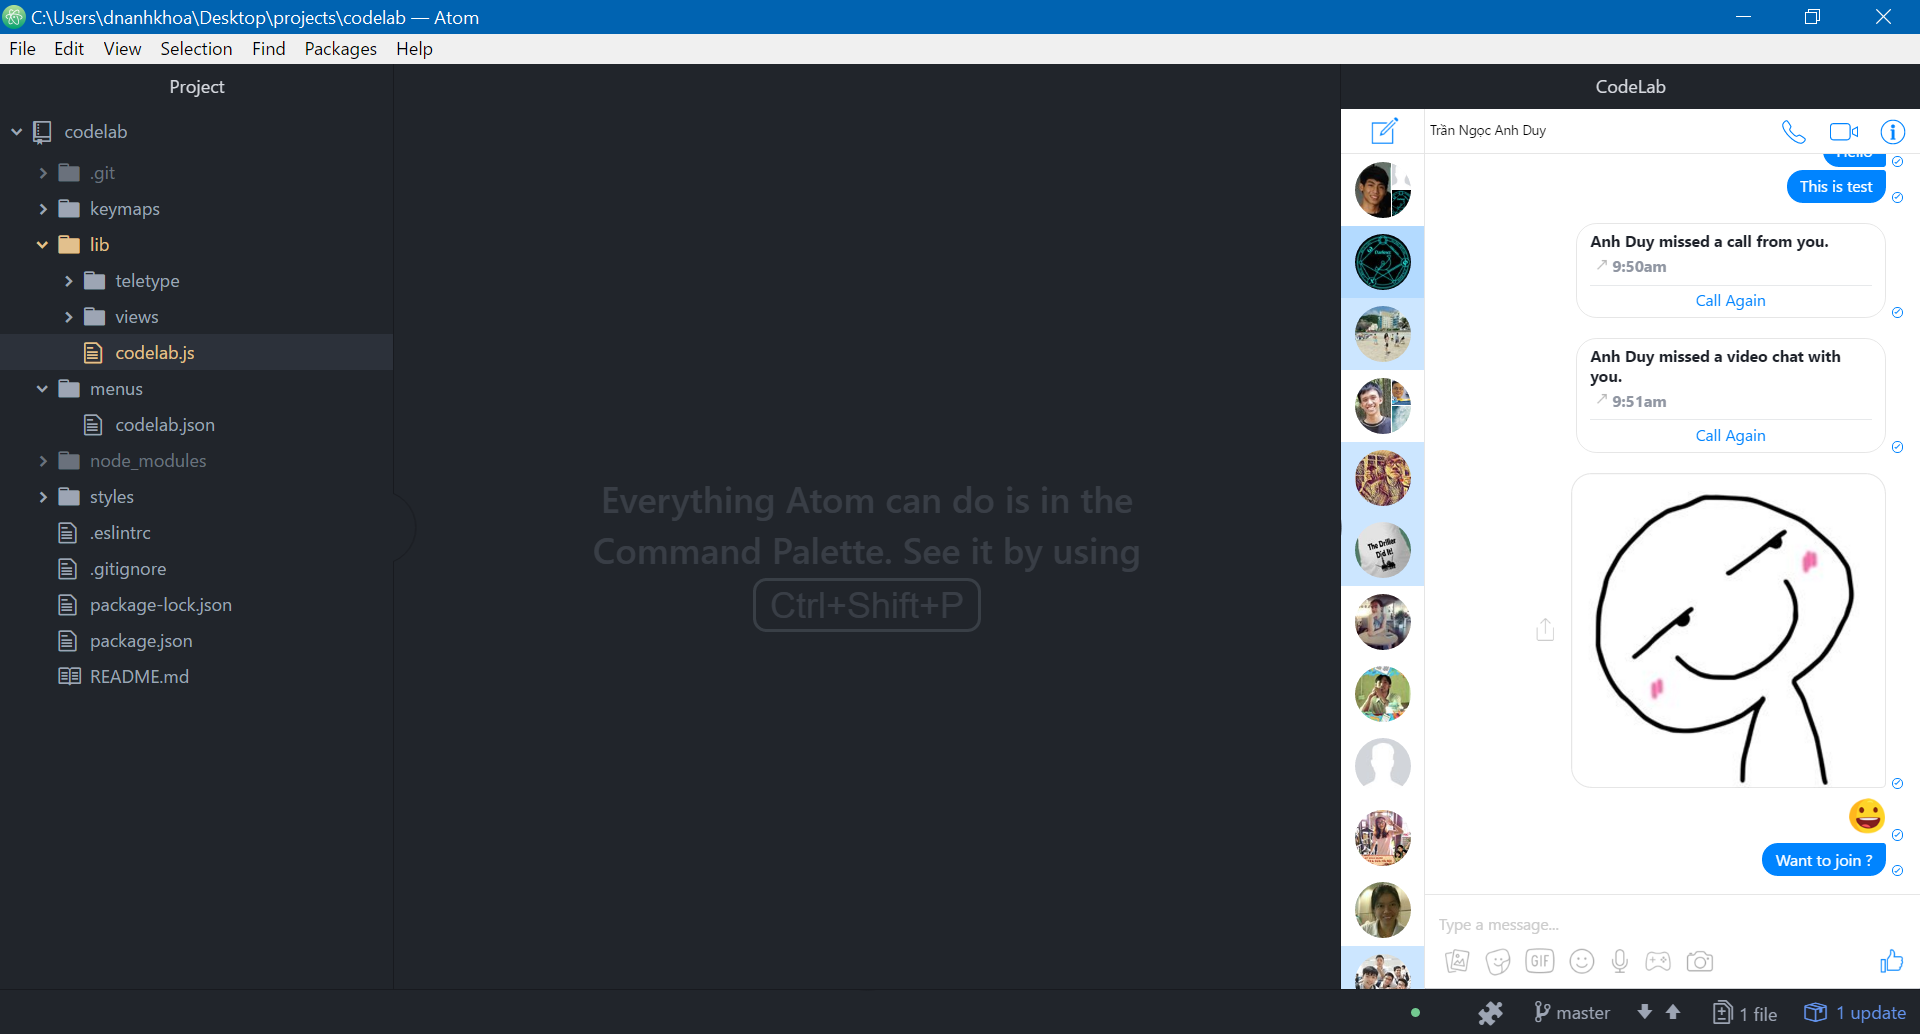Expand the teletype folder chevron
The image size is (1920, 1034).
68,281
